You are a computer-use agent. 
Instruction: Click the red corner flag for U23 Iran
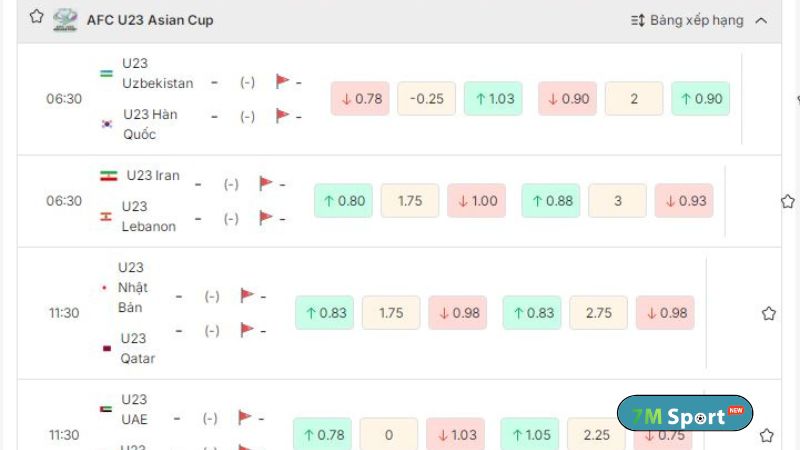(265, 184)
